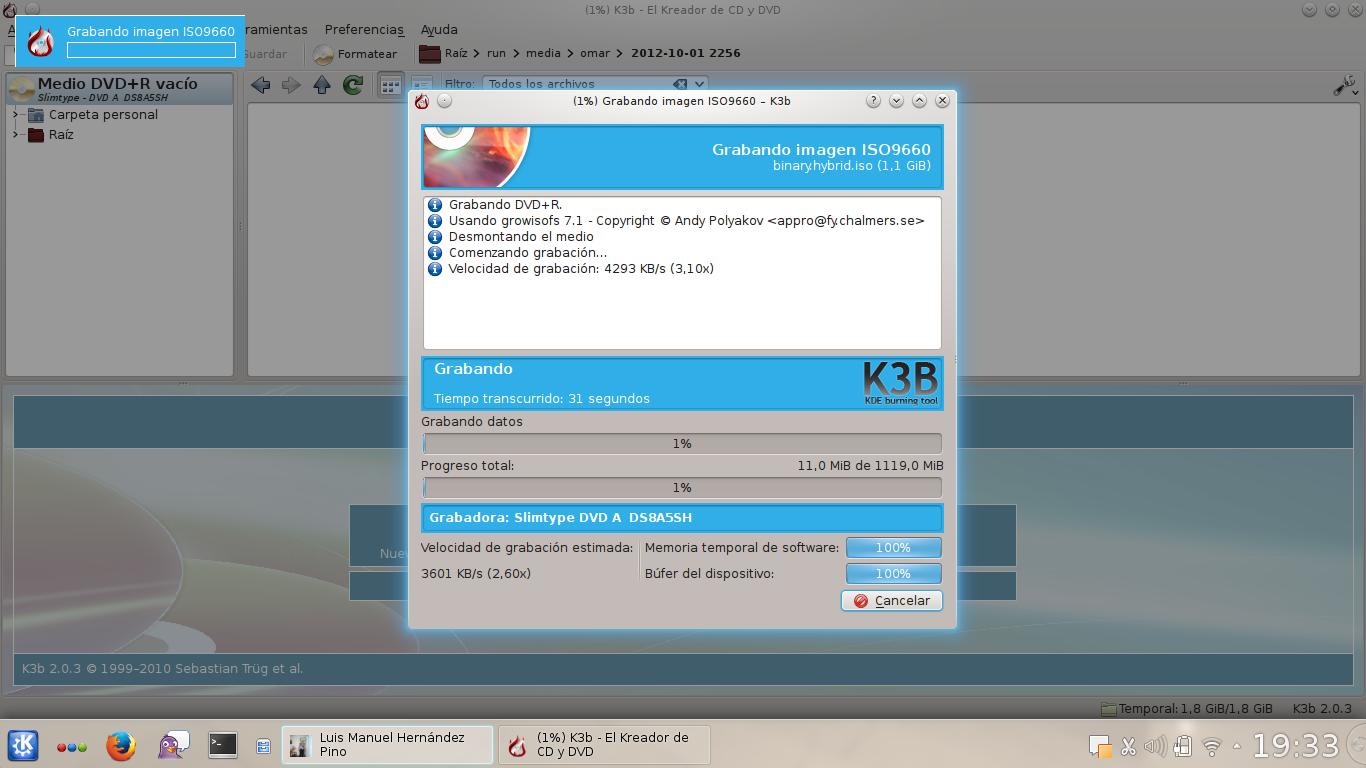Click the K3b 2.0.3 status bar version
Screen dimensions: 1366x768
pos(1322,709)
